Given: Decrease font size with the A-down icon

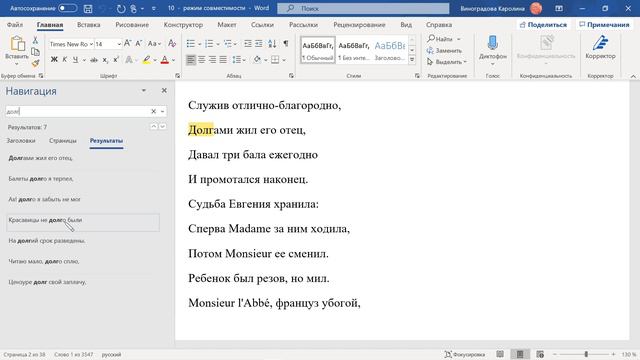Looking at the screenshot, I should point(139,43).
